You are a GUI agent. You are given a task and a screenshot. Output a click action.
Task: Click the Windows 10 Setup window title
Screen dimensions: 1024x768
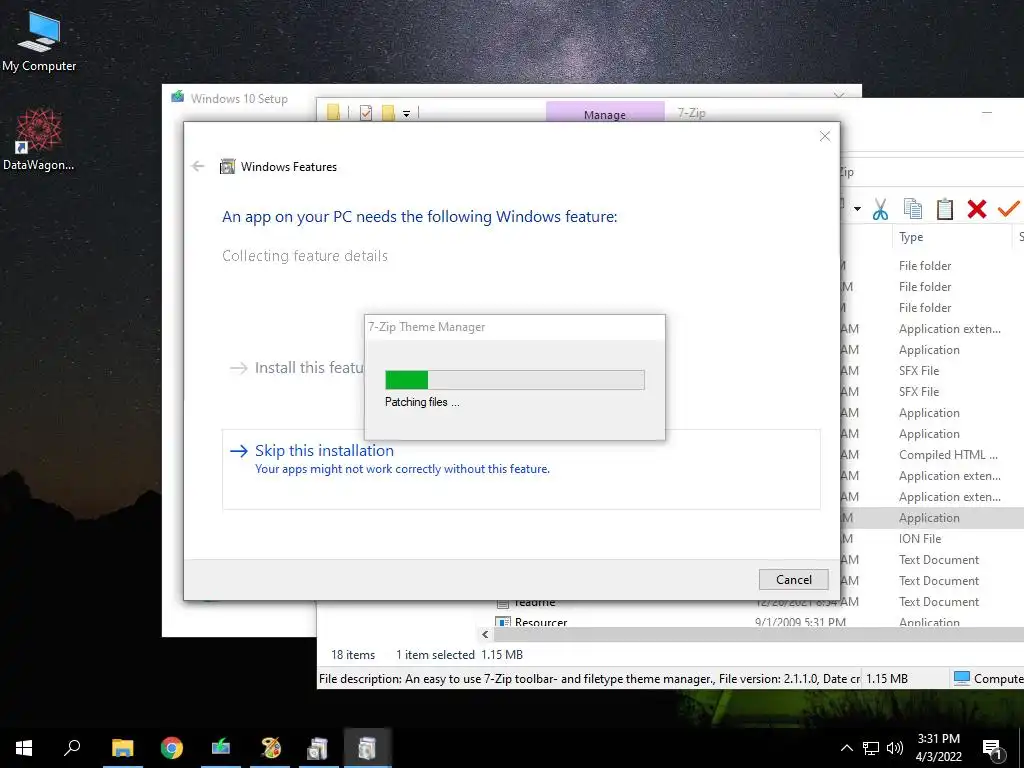click(239, 99)
